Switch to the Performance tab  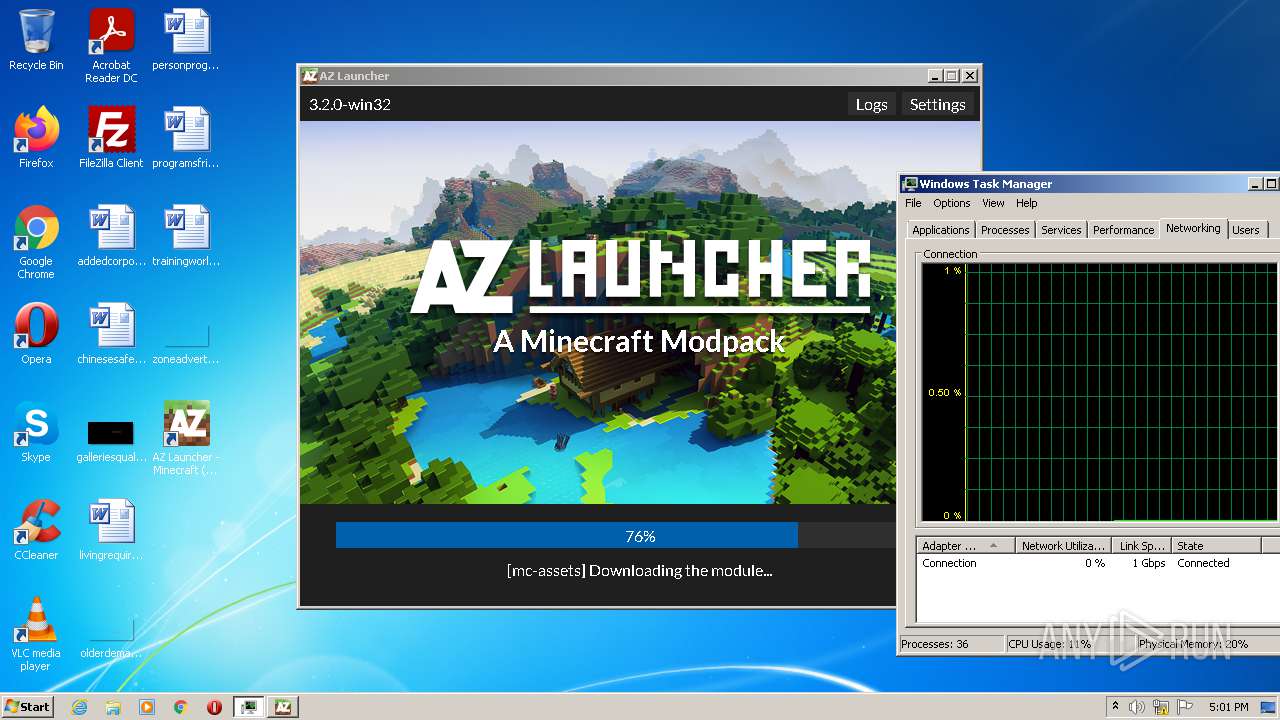click(1123, 230)
